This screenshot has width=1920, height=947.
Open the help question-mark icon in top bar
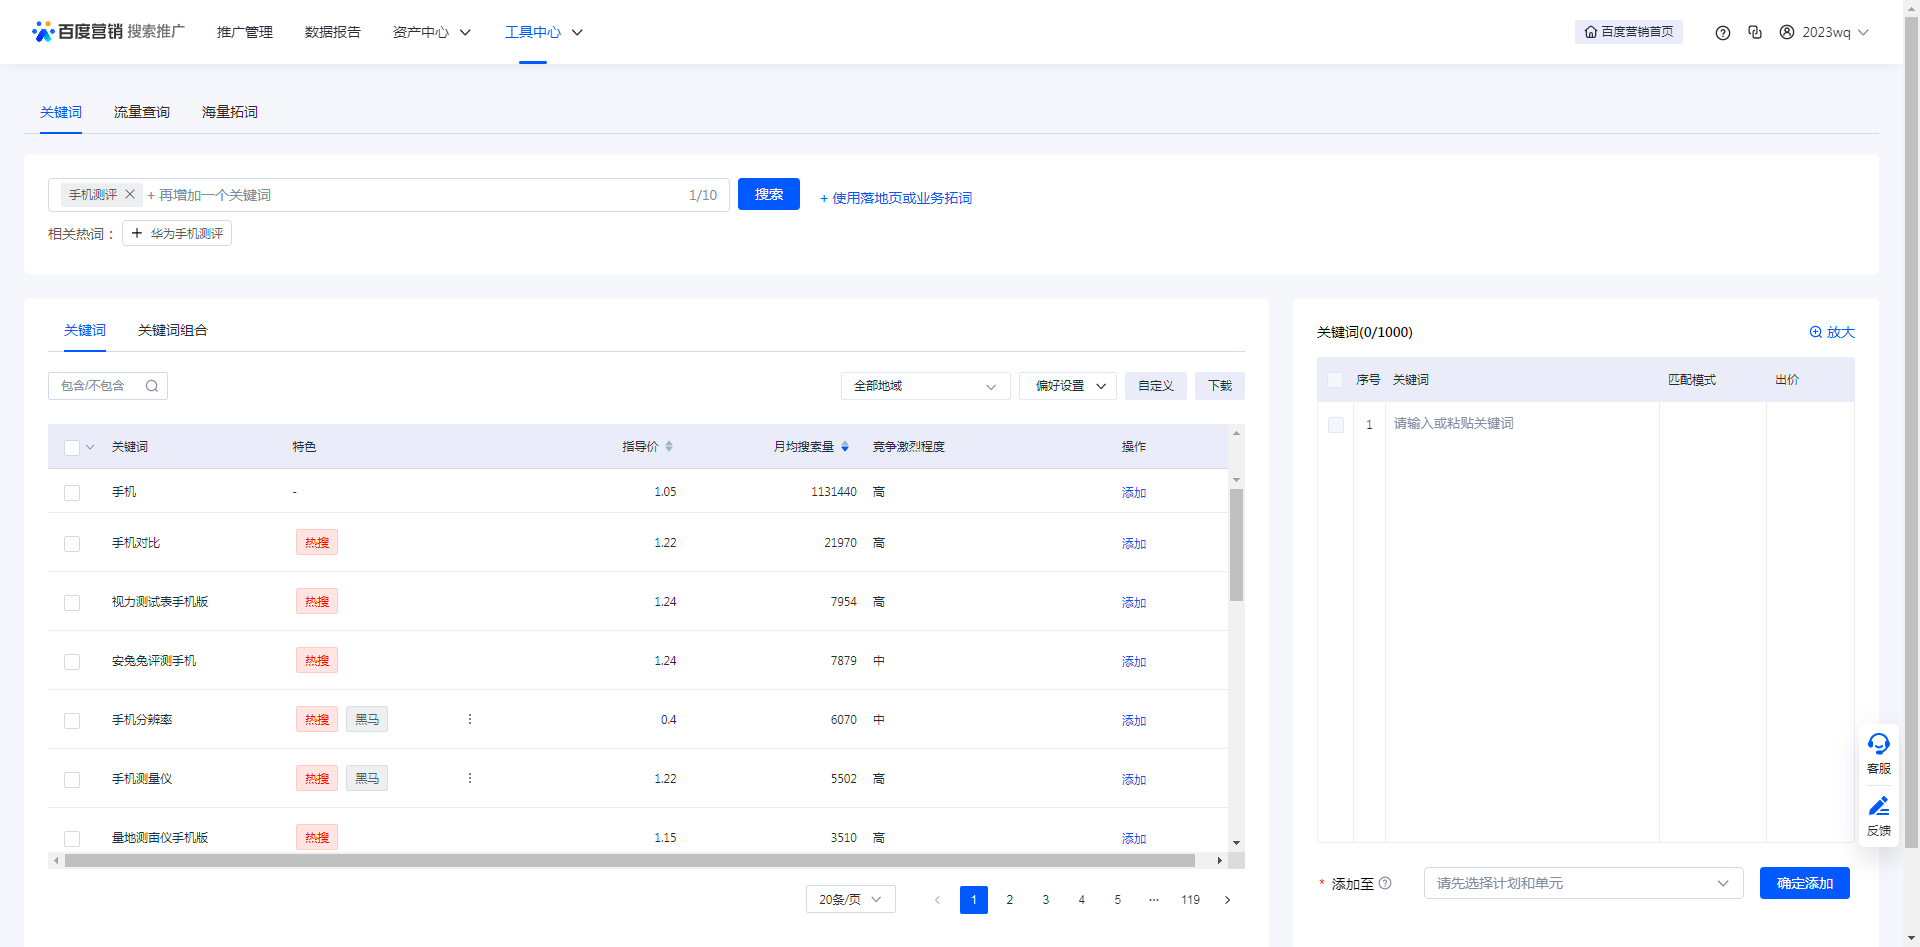[1722, 32]
